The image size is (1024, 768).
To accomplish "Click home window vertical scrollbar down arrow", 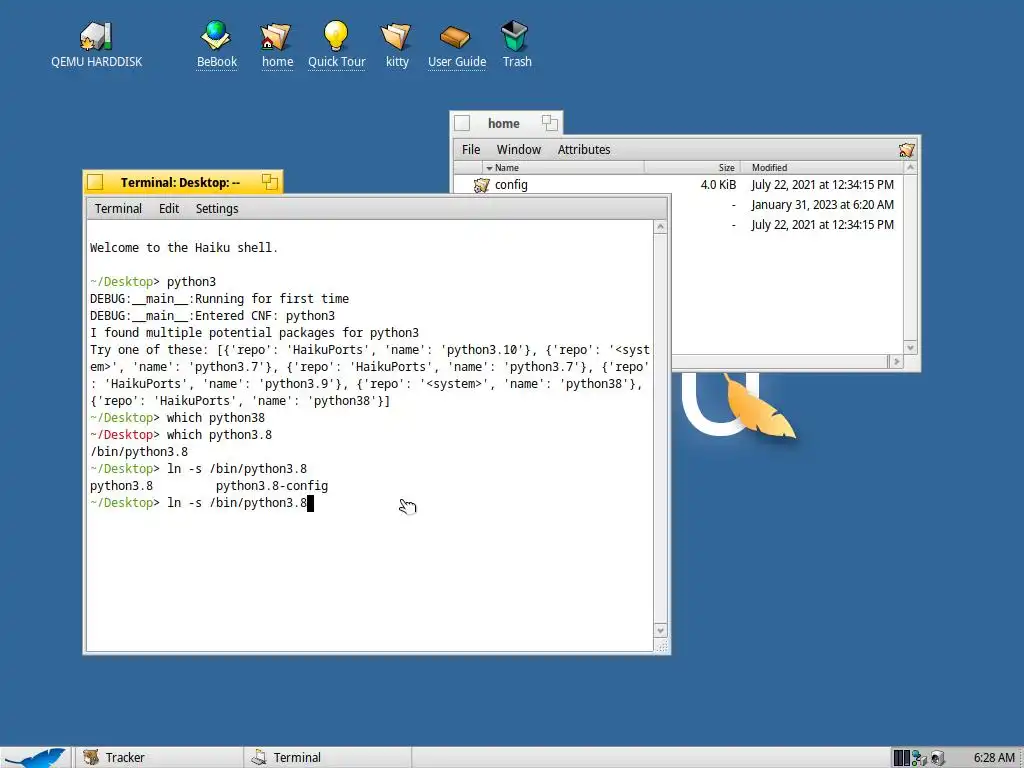I will (910, 347).
